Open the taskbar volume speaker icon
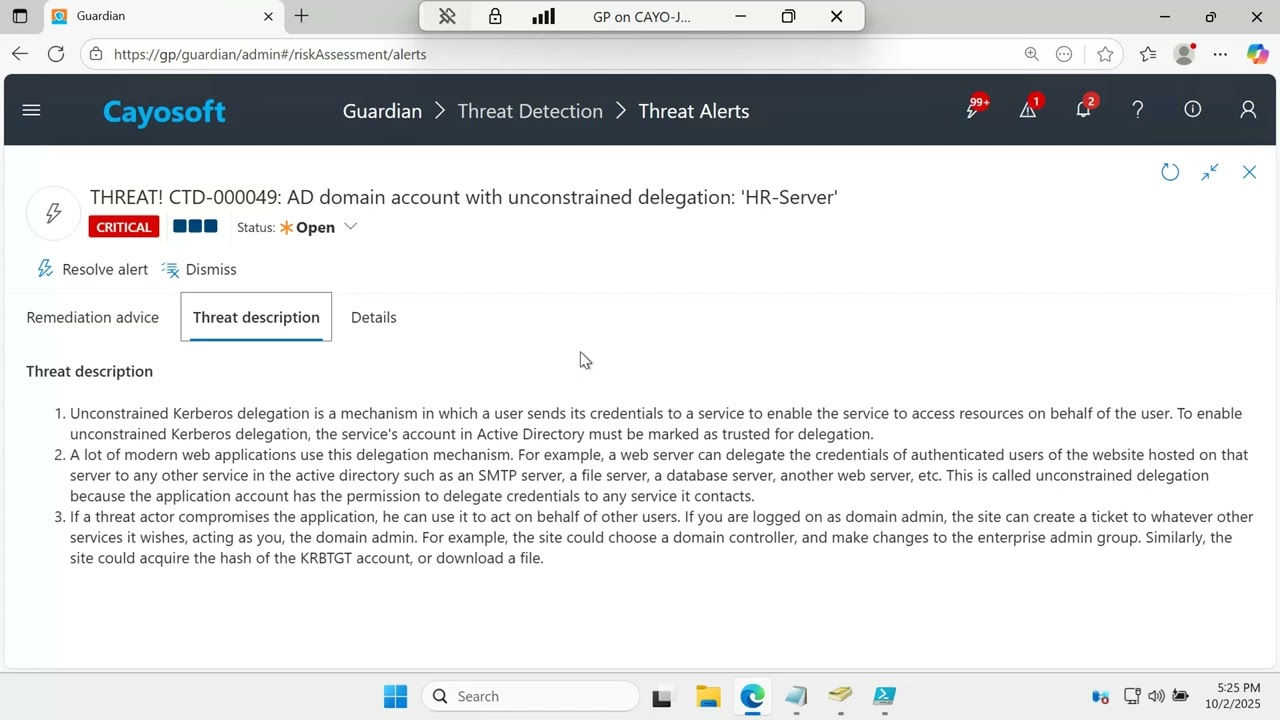 click(1156, 696)
